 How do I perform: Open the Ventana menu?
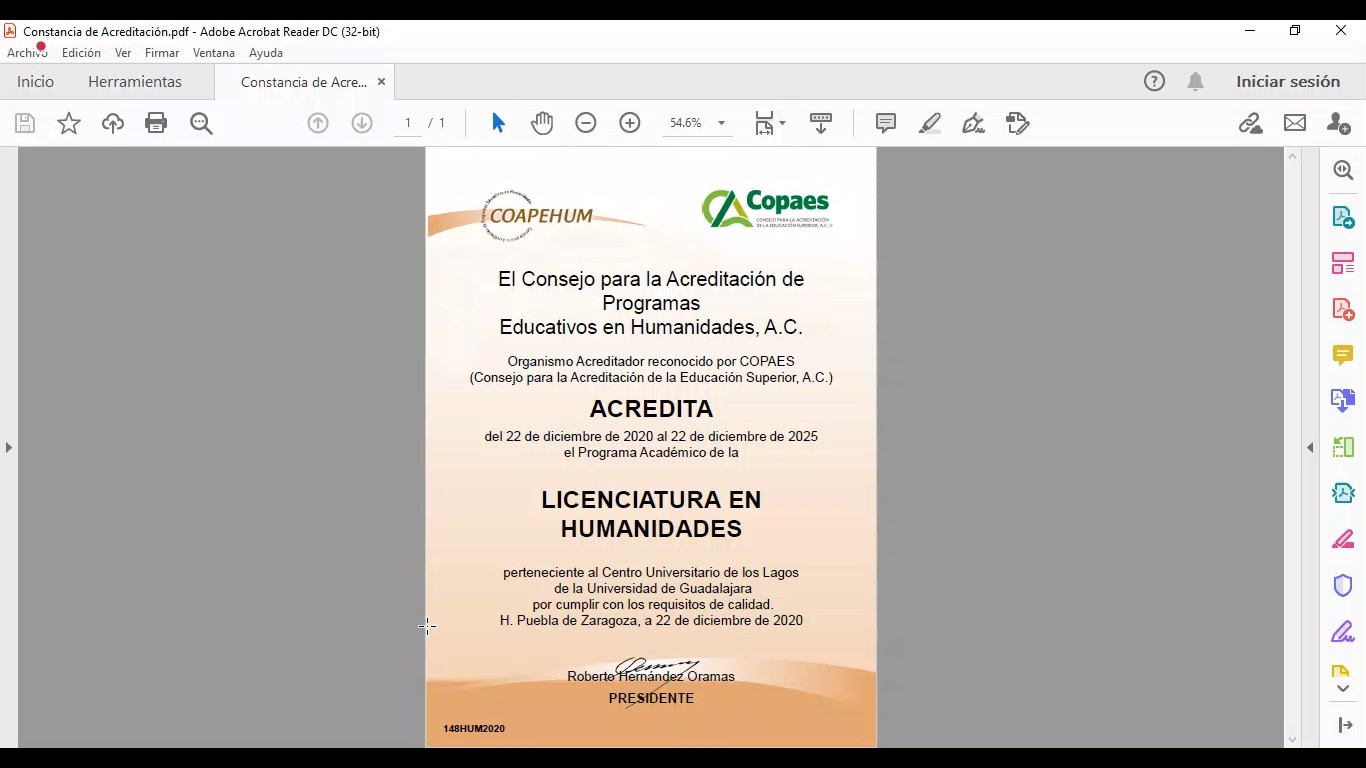click(214, 53)
